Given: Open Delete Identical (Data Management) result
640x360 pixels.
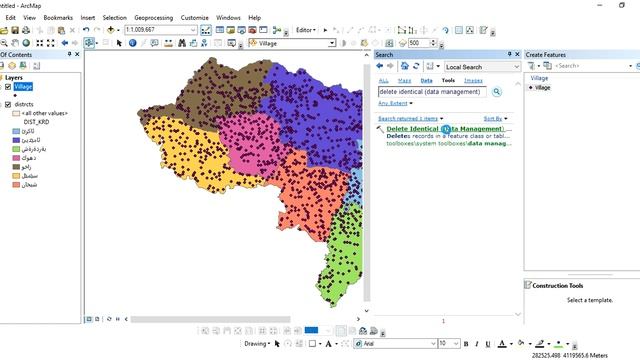Looking at the screenshot, I should [445, 129].
